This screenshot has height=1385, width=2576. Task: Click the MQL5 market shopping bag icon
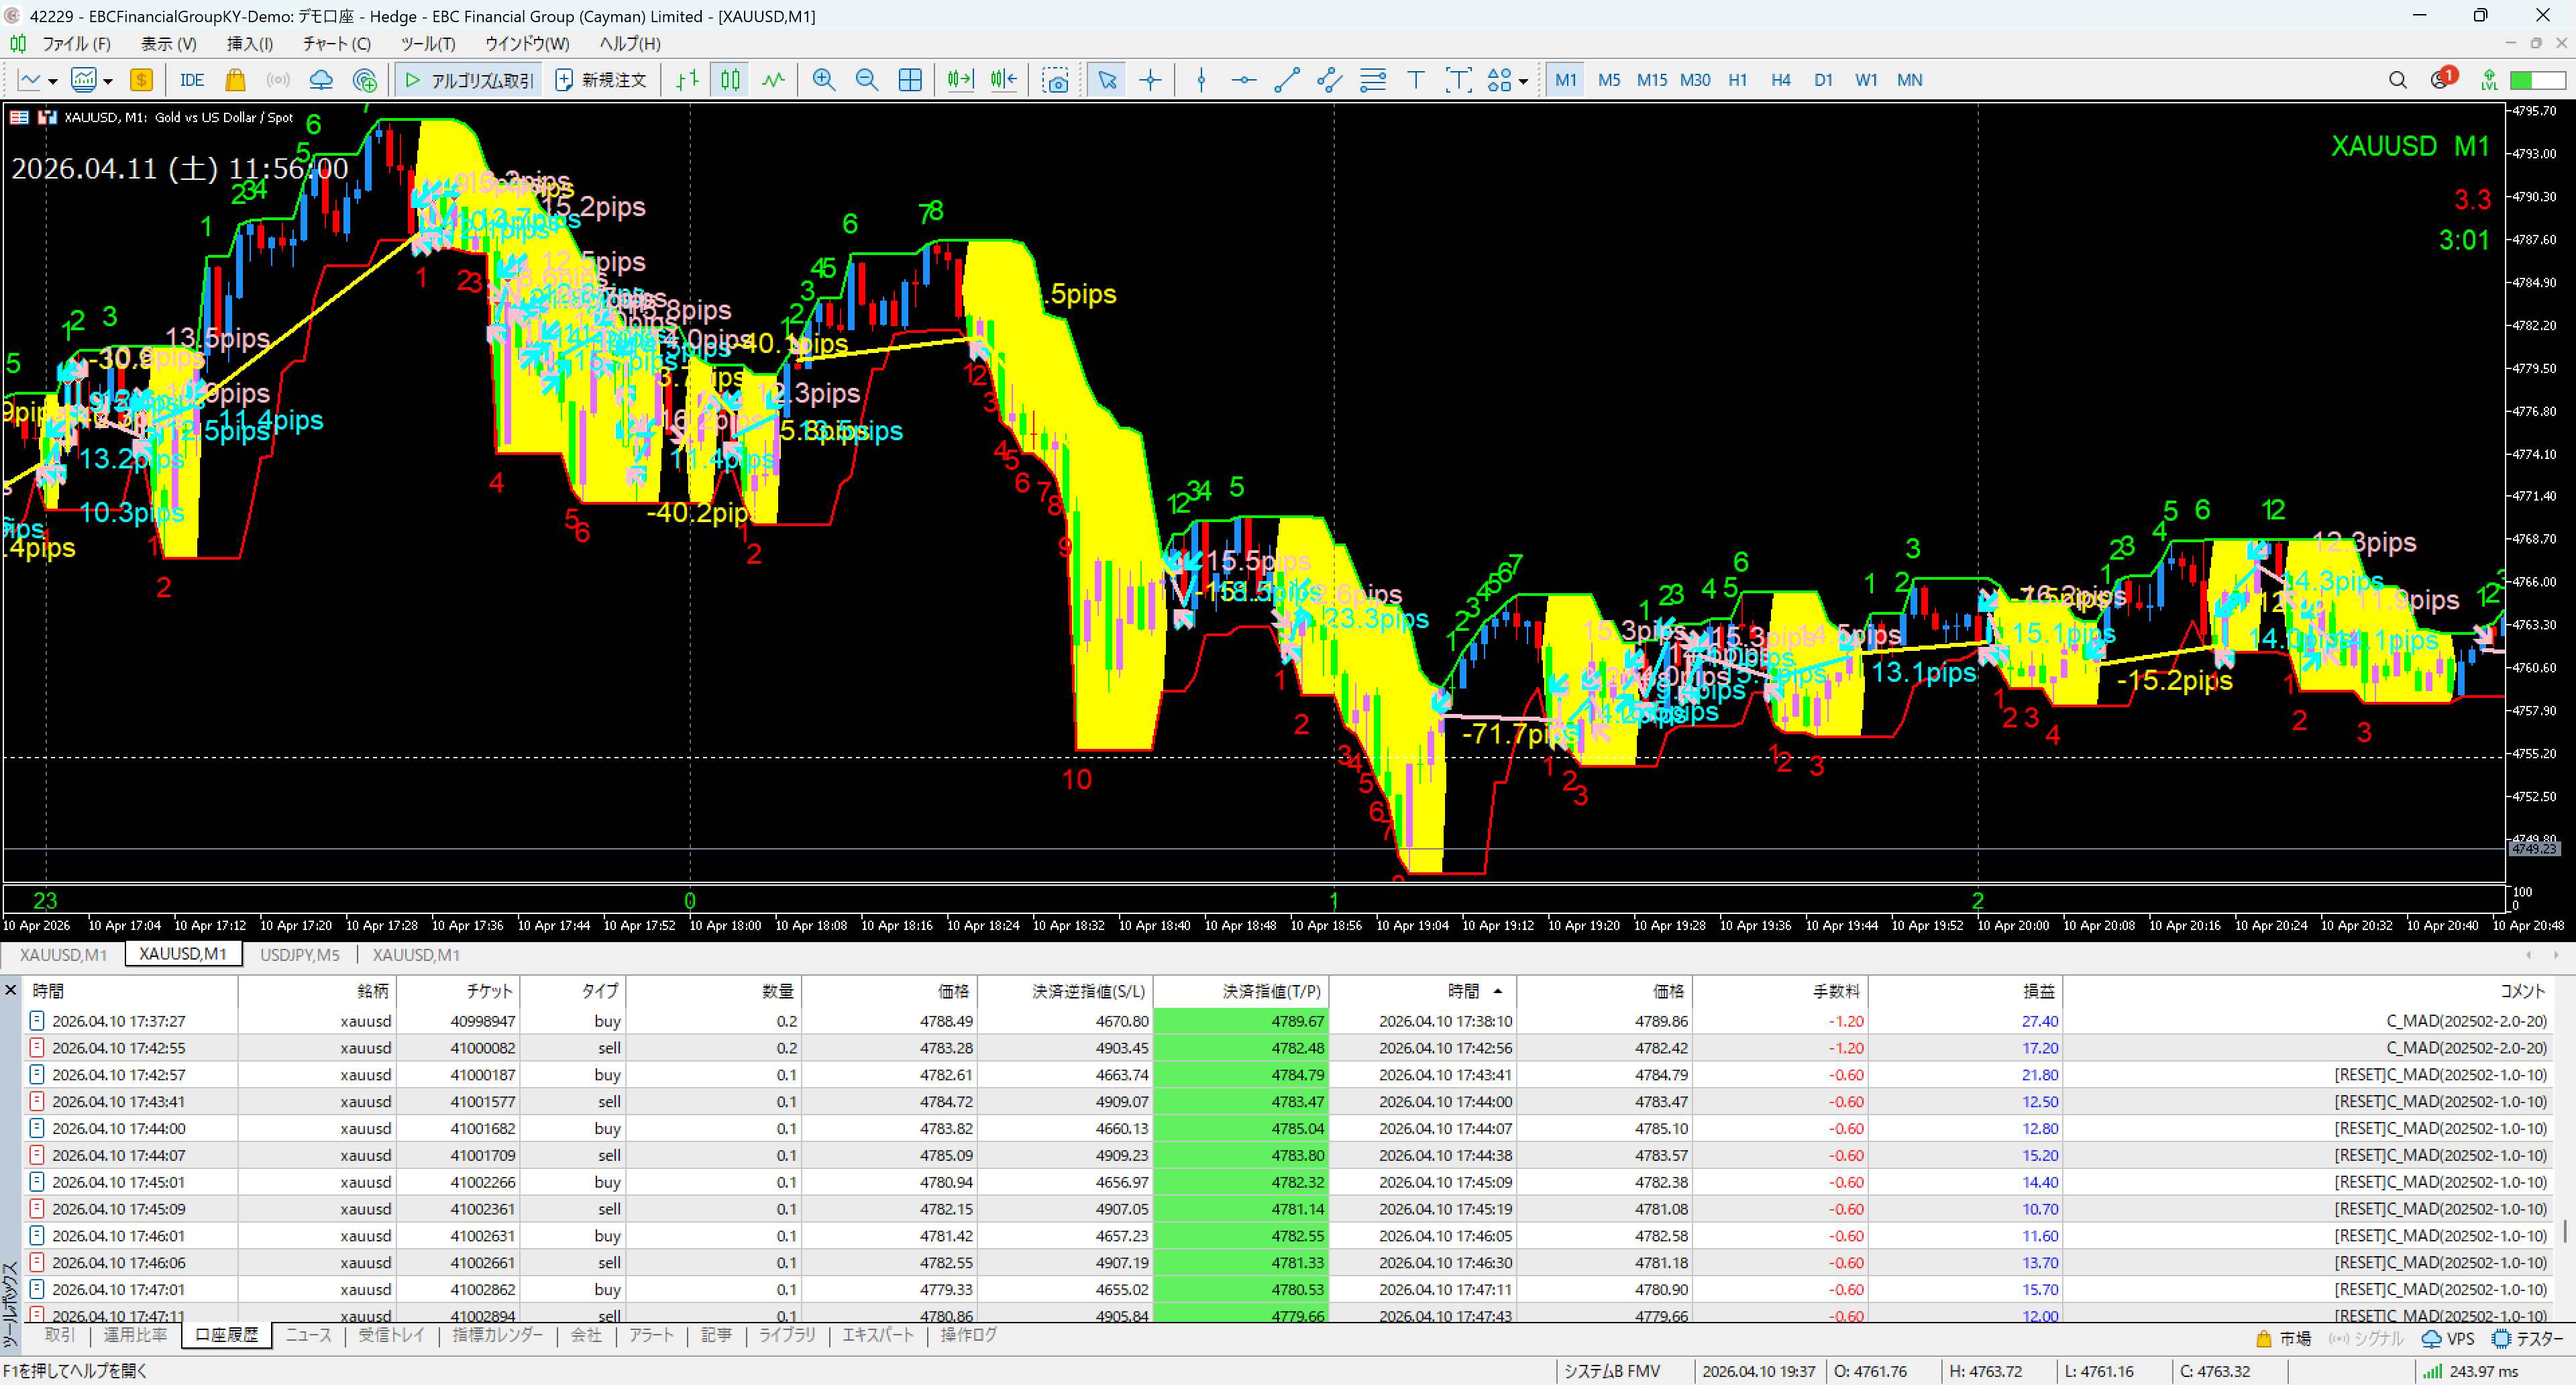click(235, 80)
